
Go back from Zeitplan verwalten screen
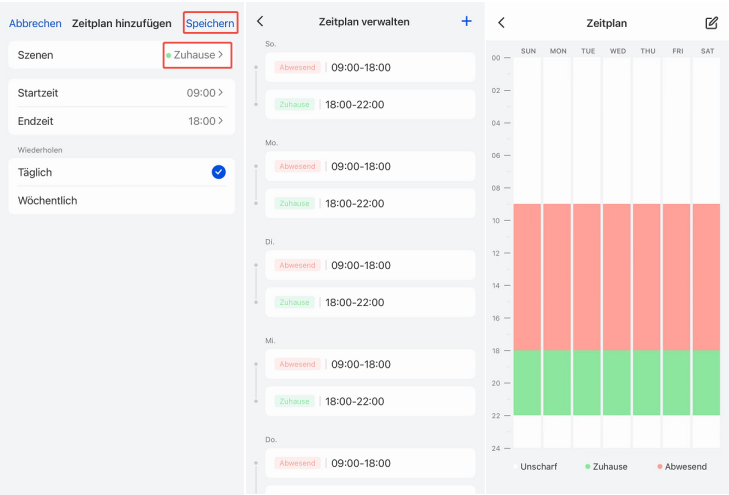click(x=260, y=21)
